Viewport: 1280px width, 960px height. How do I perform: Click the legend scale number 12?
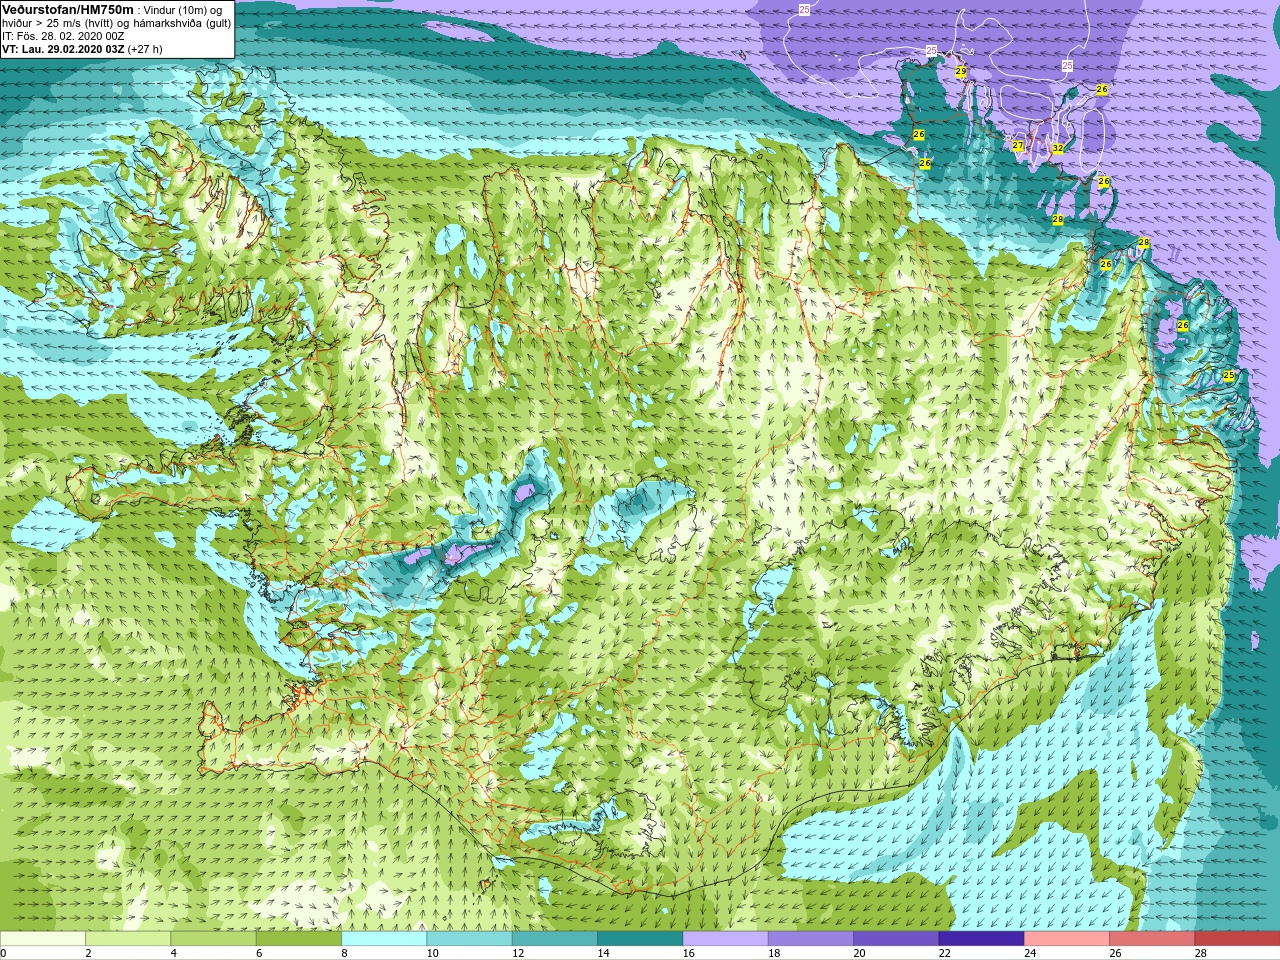point(518,953)
